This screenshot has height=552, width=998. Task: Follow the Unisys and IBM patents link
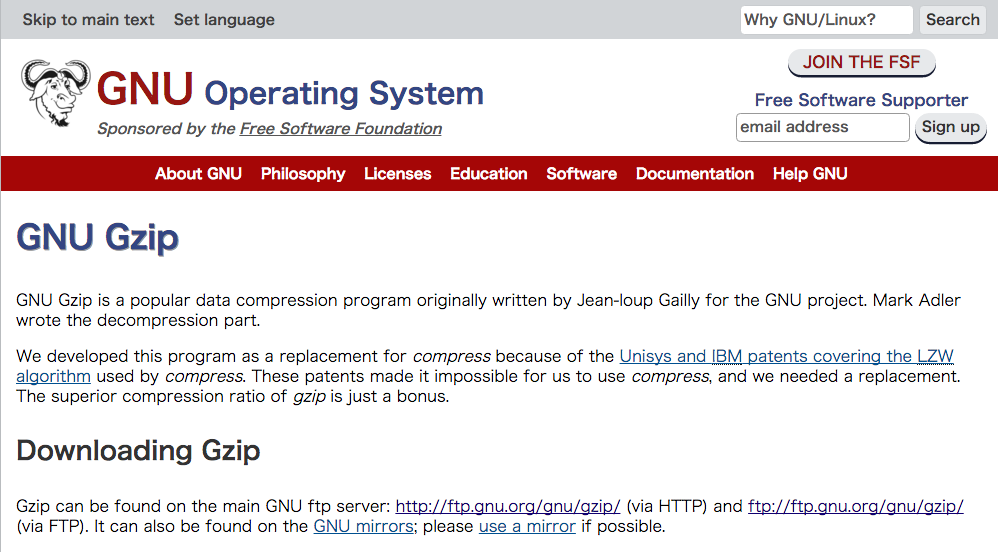click(786, 357)
